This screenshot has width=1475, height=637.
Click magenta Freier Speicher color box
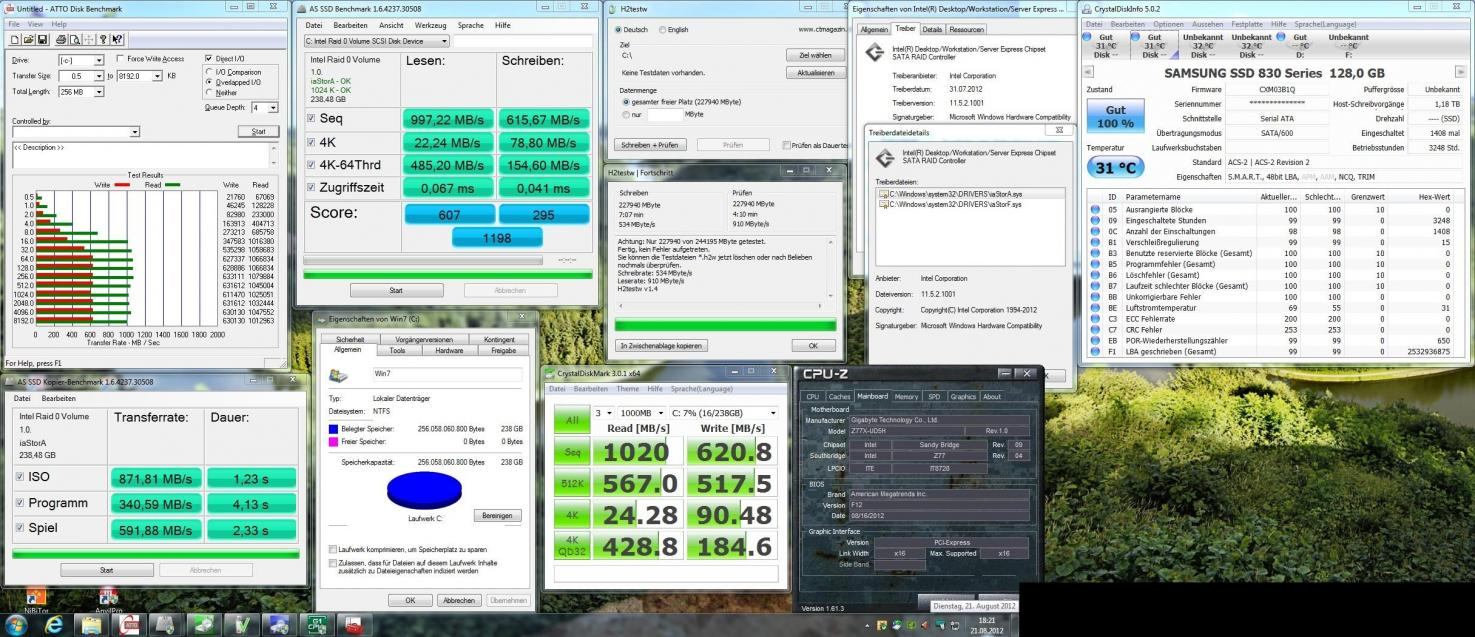pyautogui.click(x=333, y=442)
